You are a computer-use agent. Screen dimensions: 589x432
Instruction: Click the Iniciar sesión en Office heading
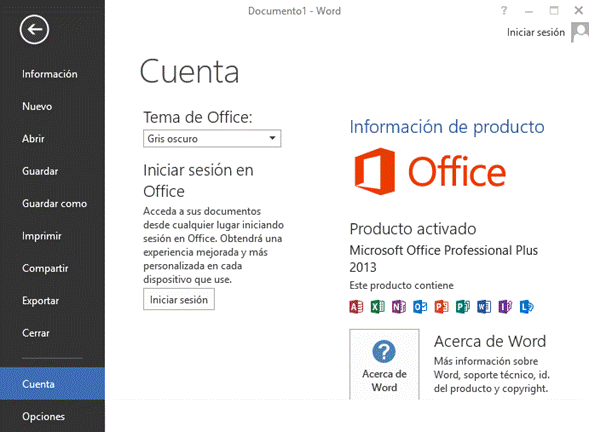click(x=198, y=181)
